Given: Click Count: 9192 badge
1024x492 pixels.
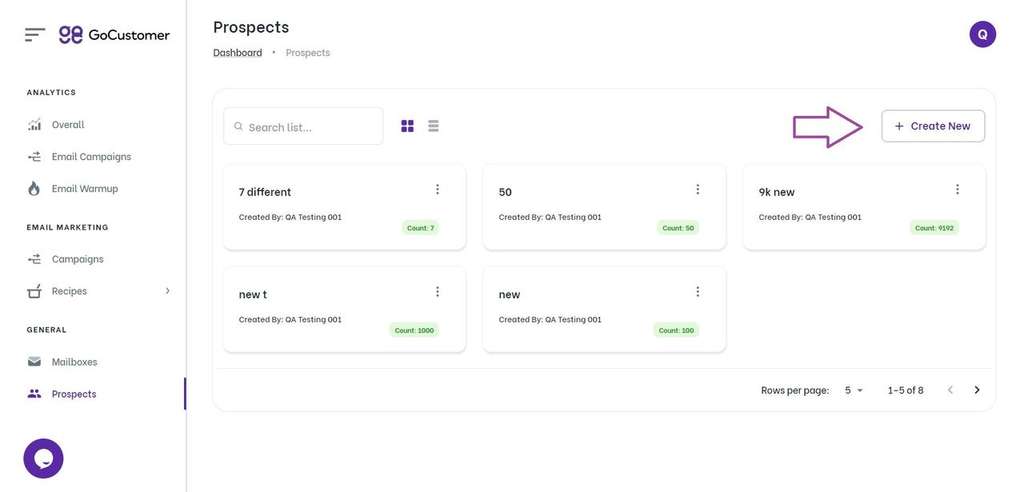Looking at the screenshot, I should pyautogui.click(x=934, y=228).
